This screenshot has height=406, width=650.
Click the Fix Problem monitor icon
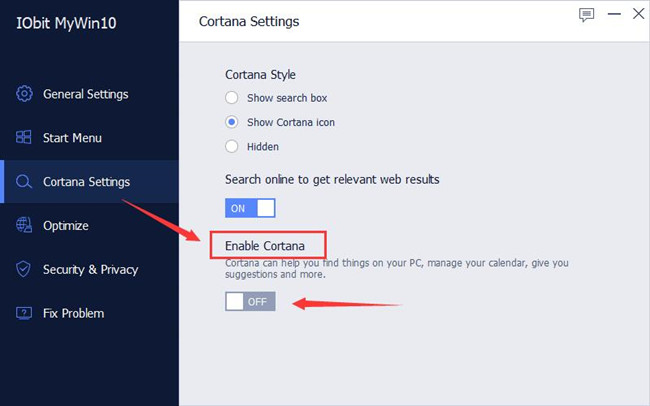pos(24,313)
